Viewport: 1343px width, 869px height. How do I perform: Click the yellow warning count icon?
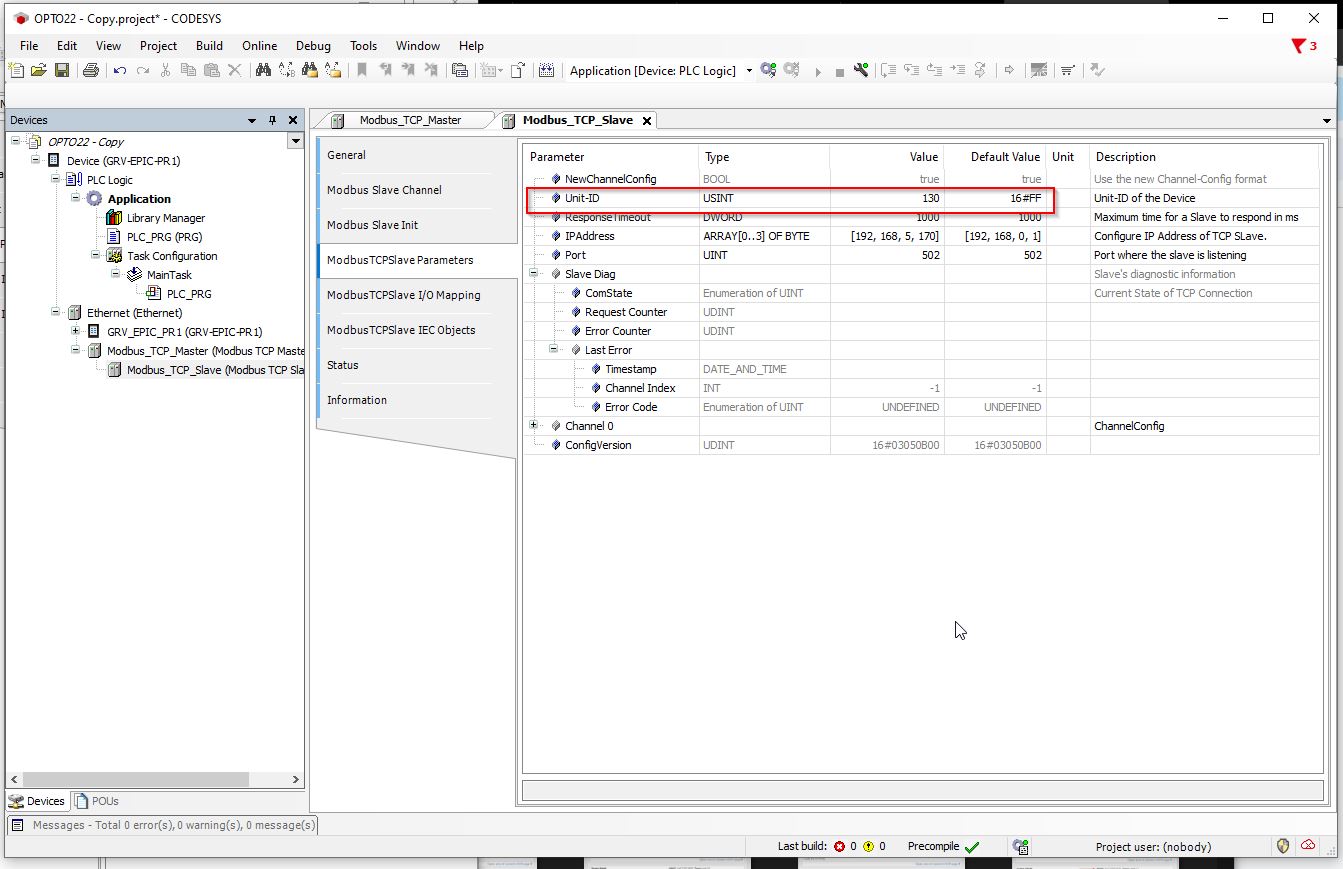[x=868, y=846]
